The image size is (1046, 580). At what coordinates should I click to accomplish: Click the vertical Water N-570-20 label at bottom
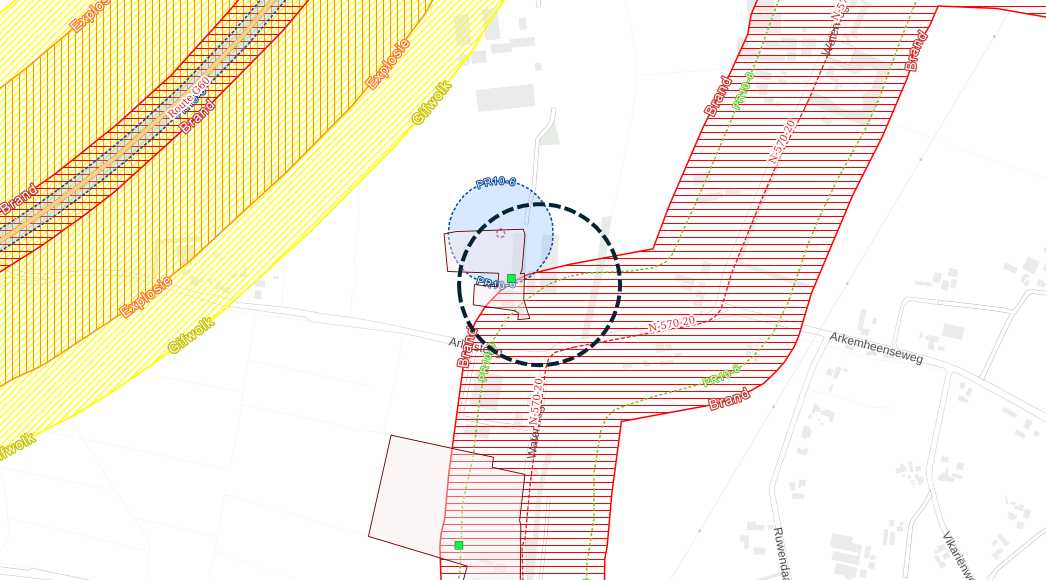coord(535,418)
